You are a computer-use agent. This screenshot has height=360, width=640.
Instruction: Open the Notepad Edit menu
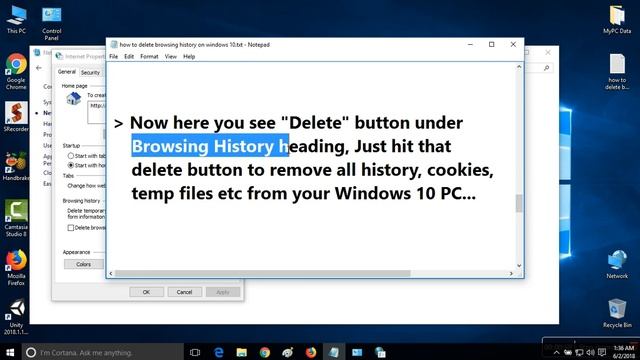[x=129, y=56]
